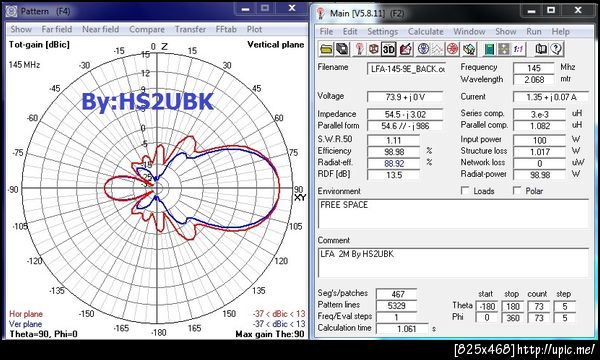Open the 3D viewer toolbar button

(389, 49)
